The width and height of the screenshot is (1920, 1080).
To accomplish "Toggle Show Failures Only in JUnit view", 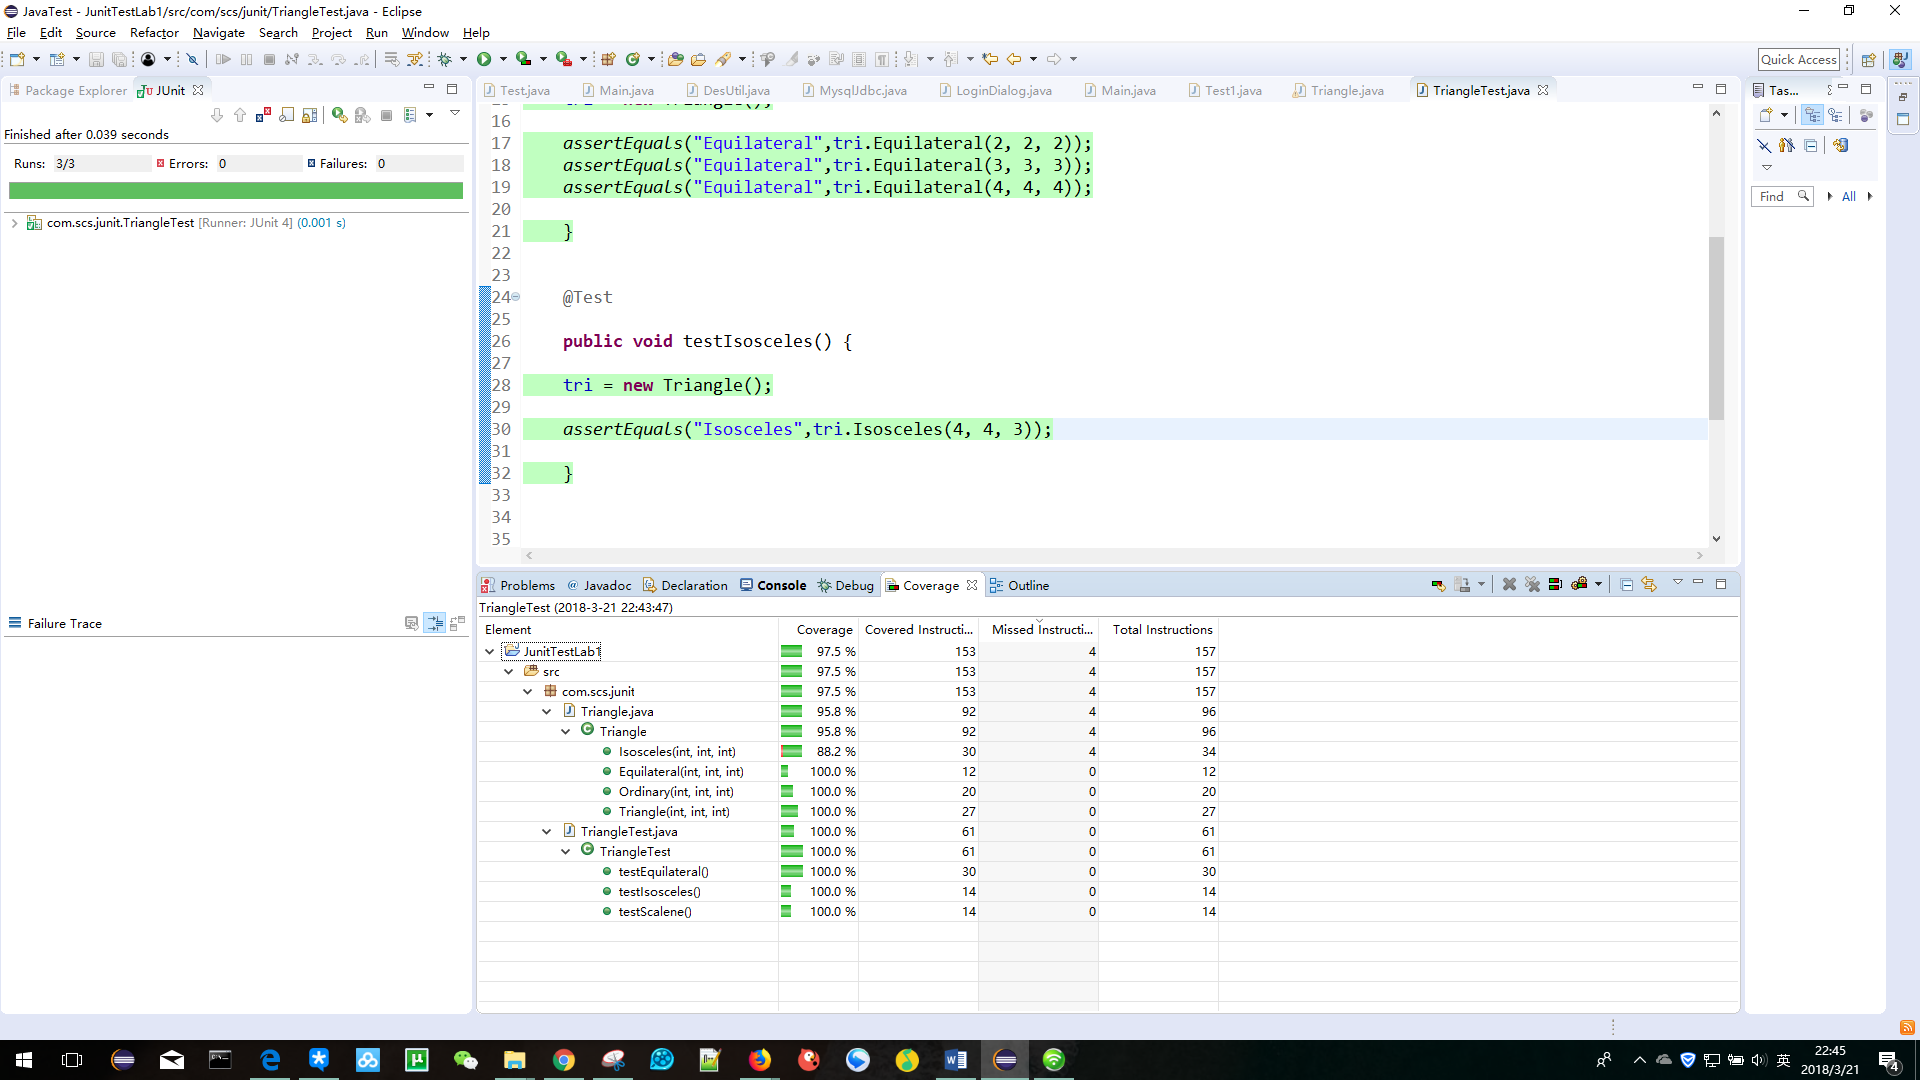I will pos(263,115).
